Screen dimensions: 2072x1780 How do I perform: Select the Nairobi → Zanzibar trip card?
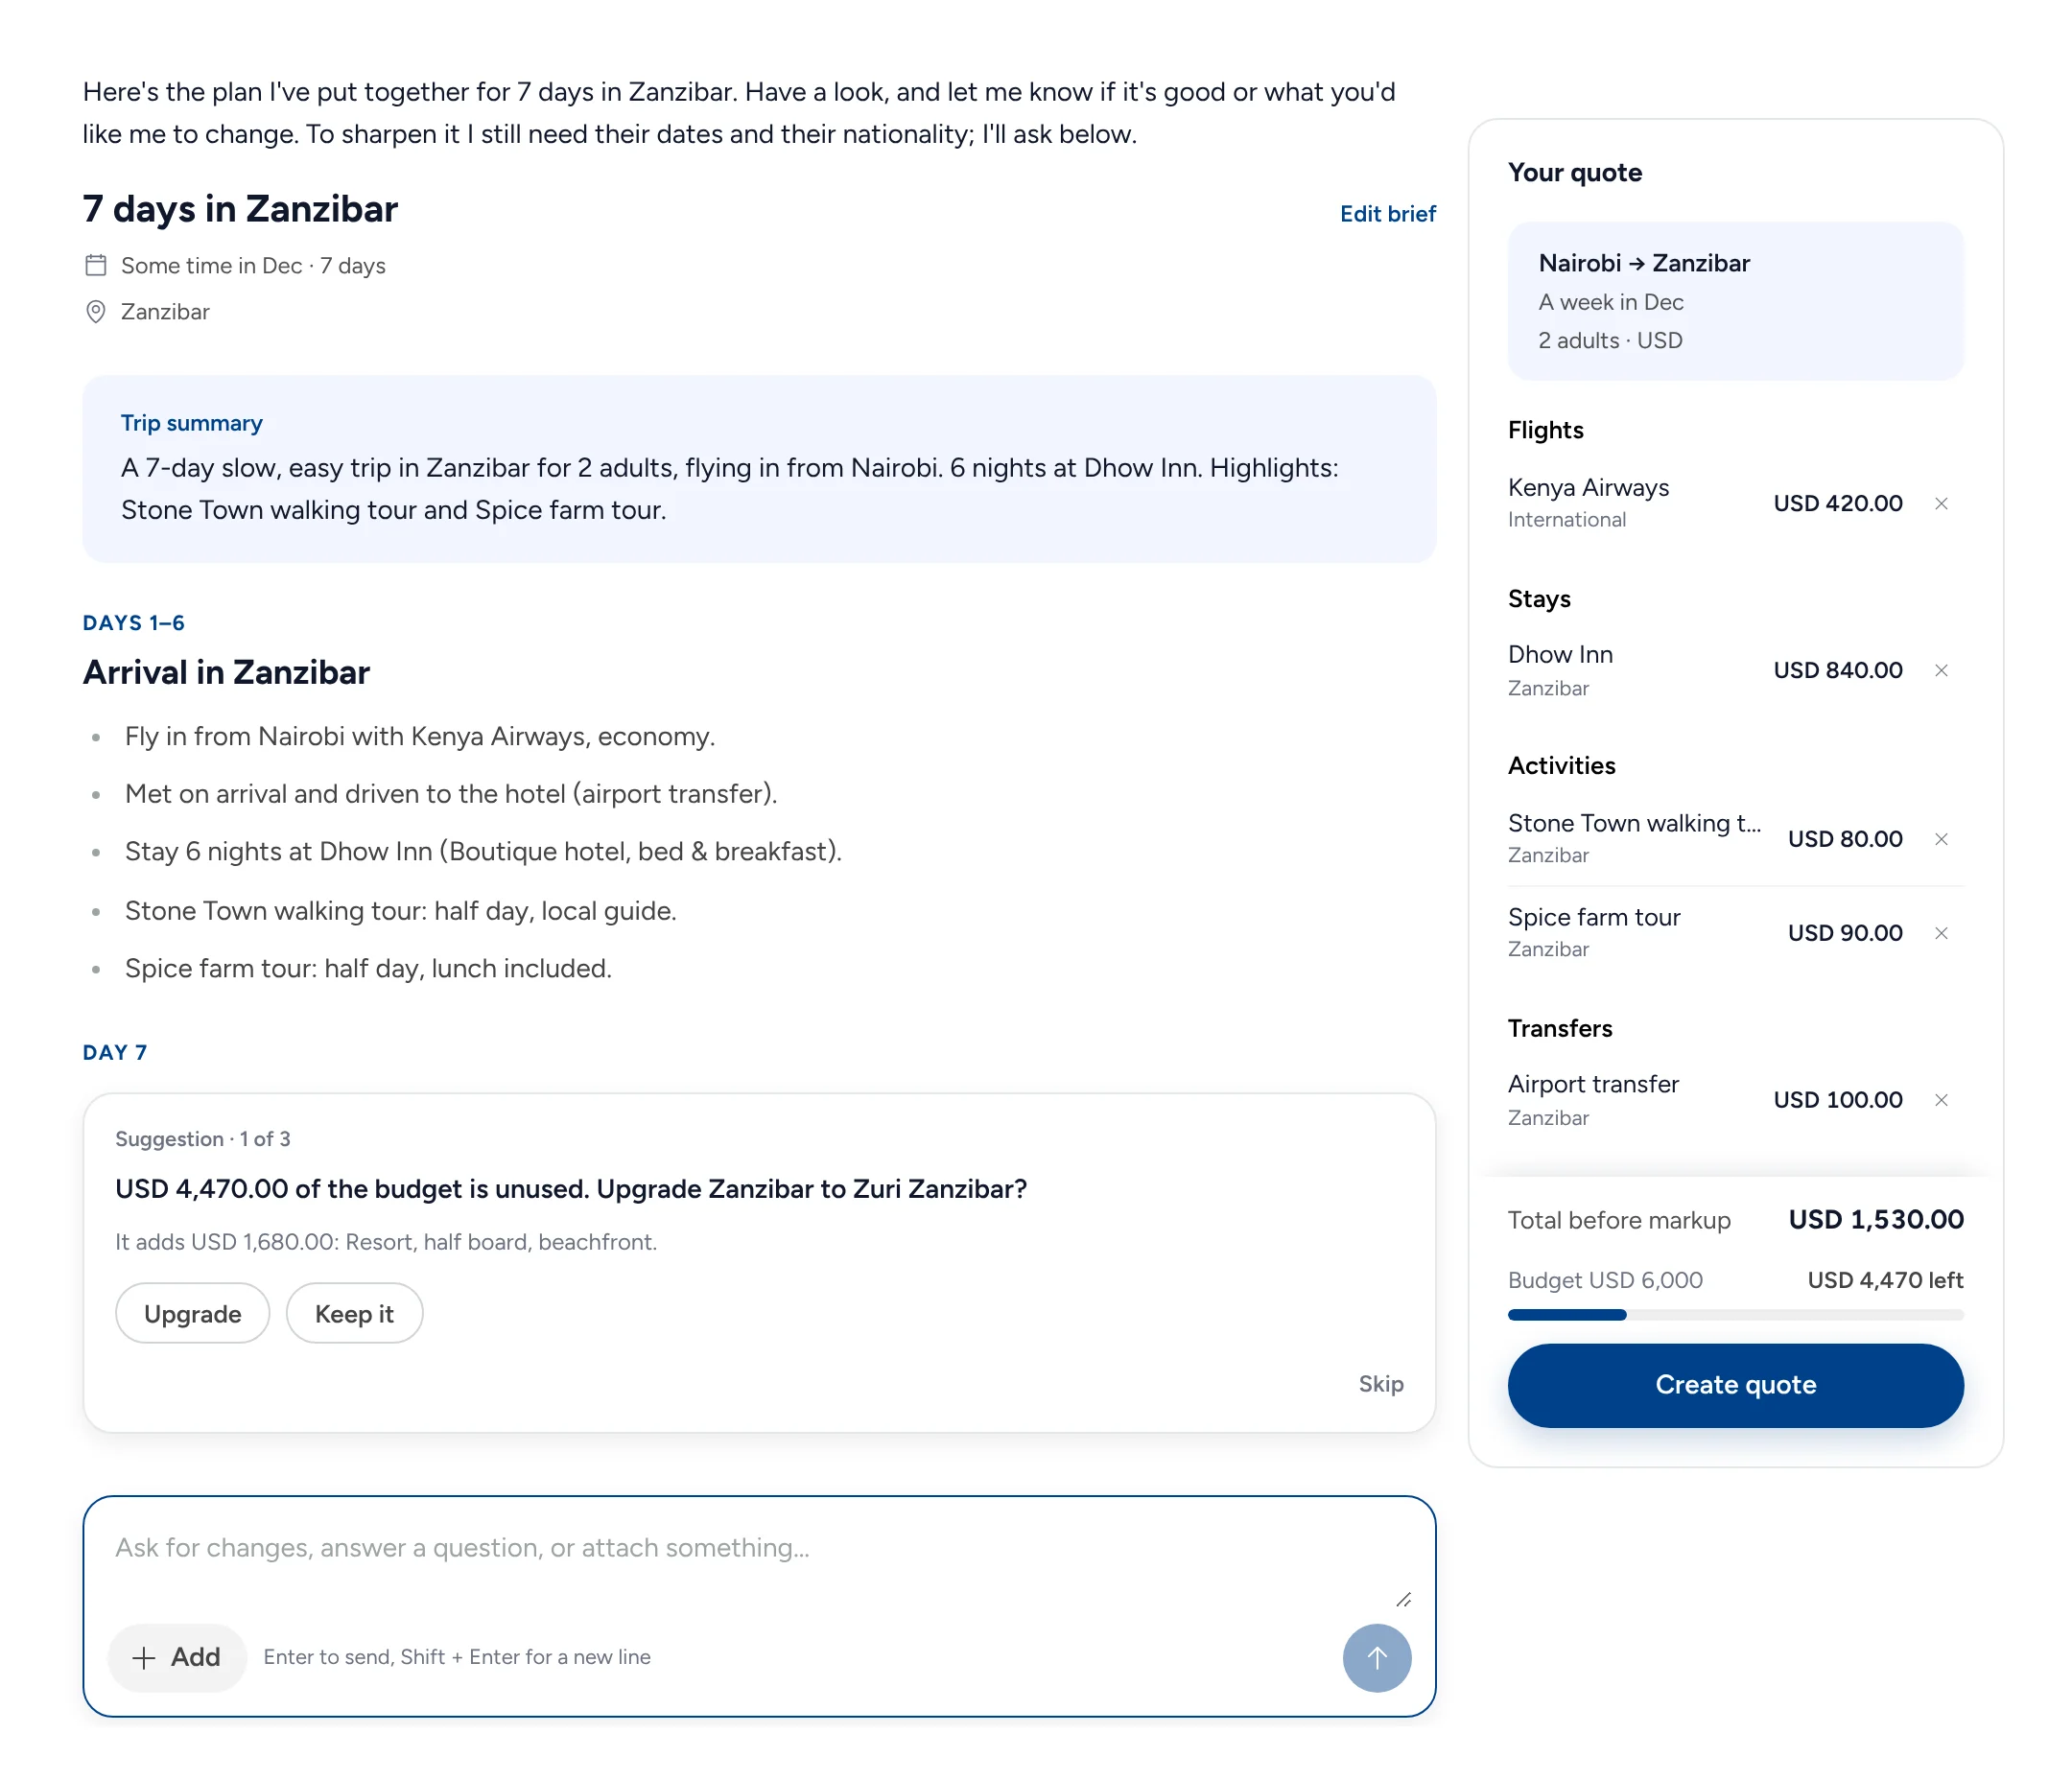(x=1735, y=301)
